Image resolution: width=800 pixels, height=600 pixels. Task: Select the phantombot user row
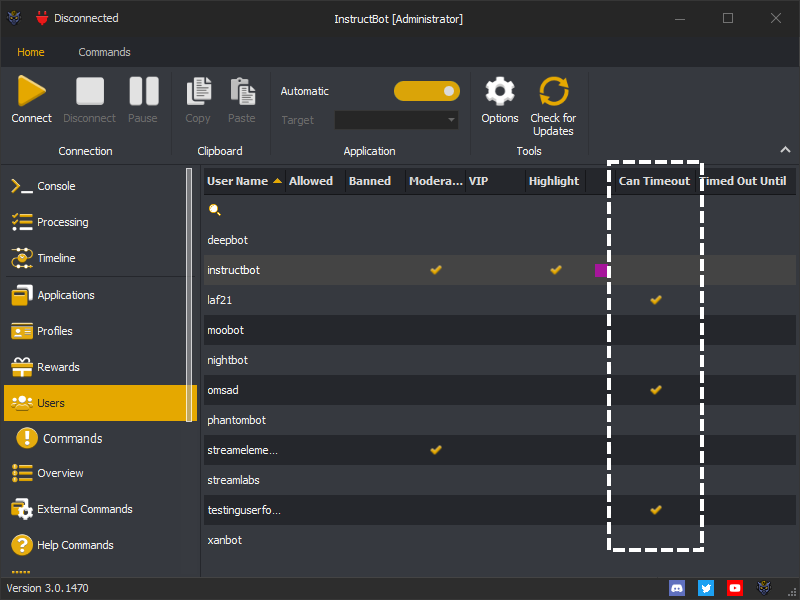click(x=500, y=420)
